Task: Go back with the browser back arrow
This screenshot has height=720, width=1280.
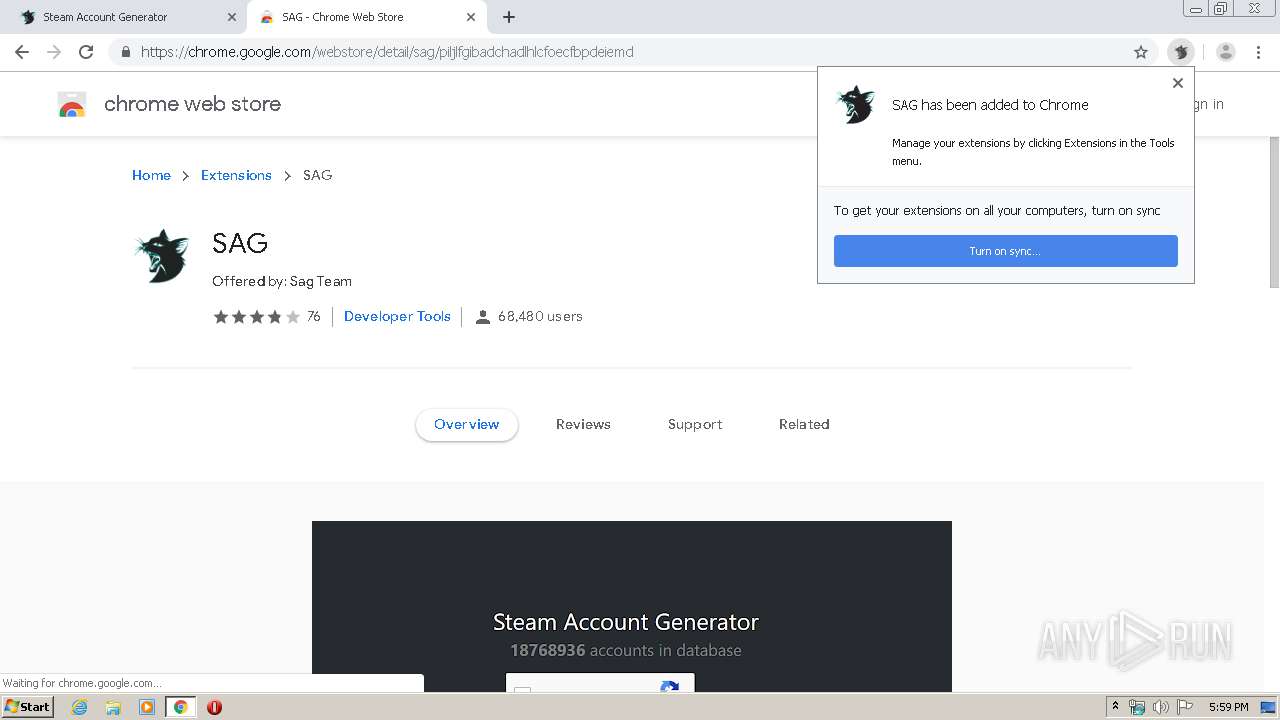Action: click(22, 52)
